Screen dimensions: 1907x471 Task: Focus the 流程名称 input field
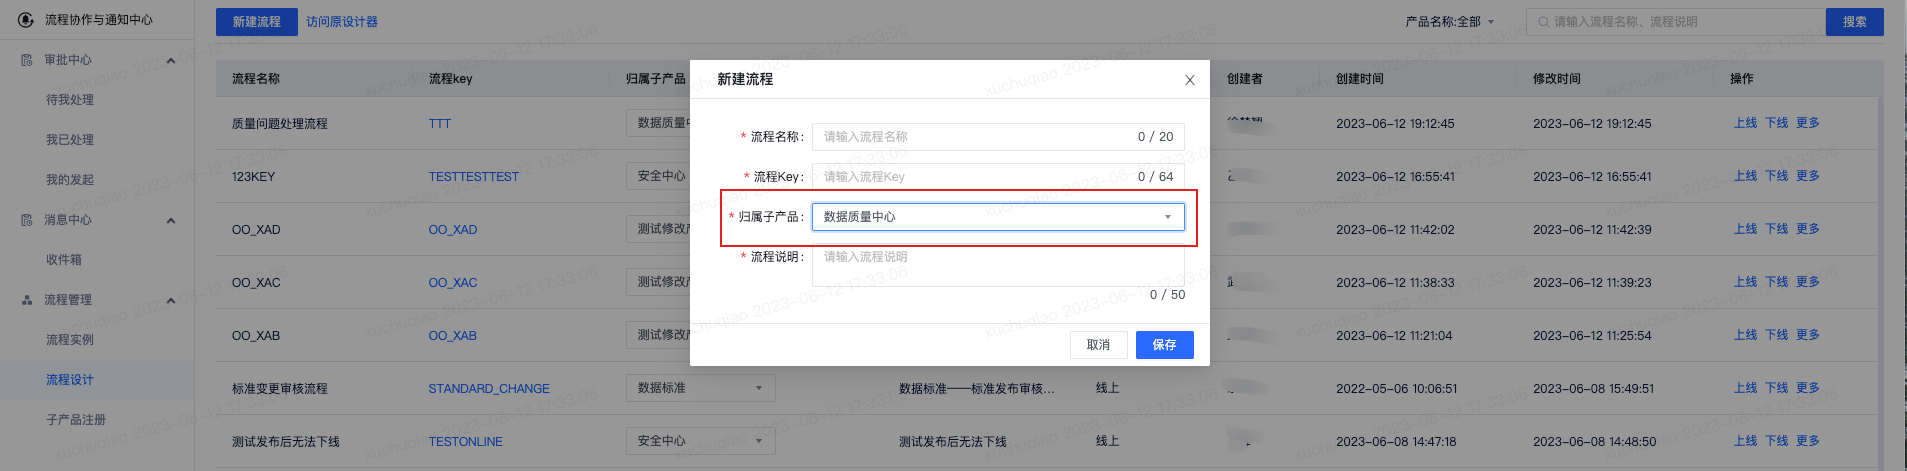click(998, 137)
